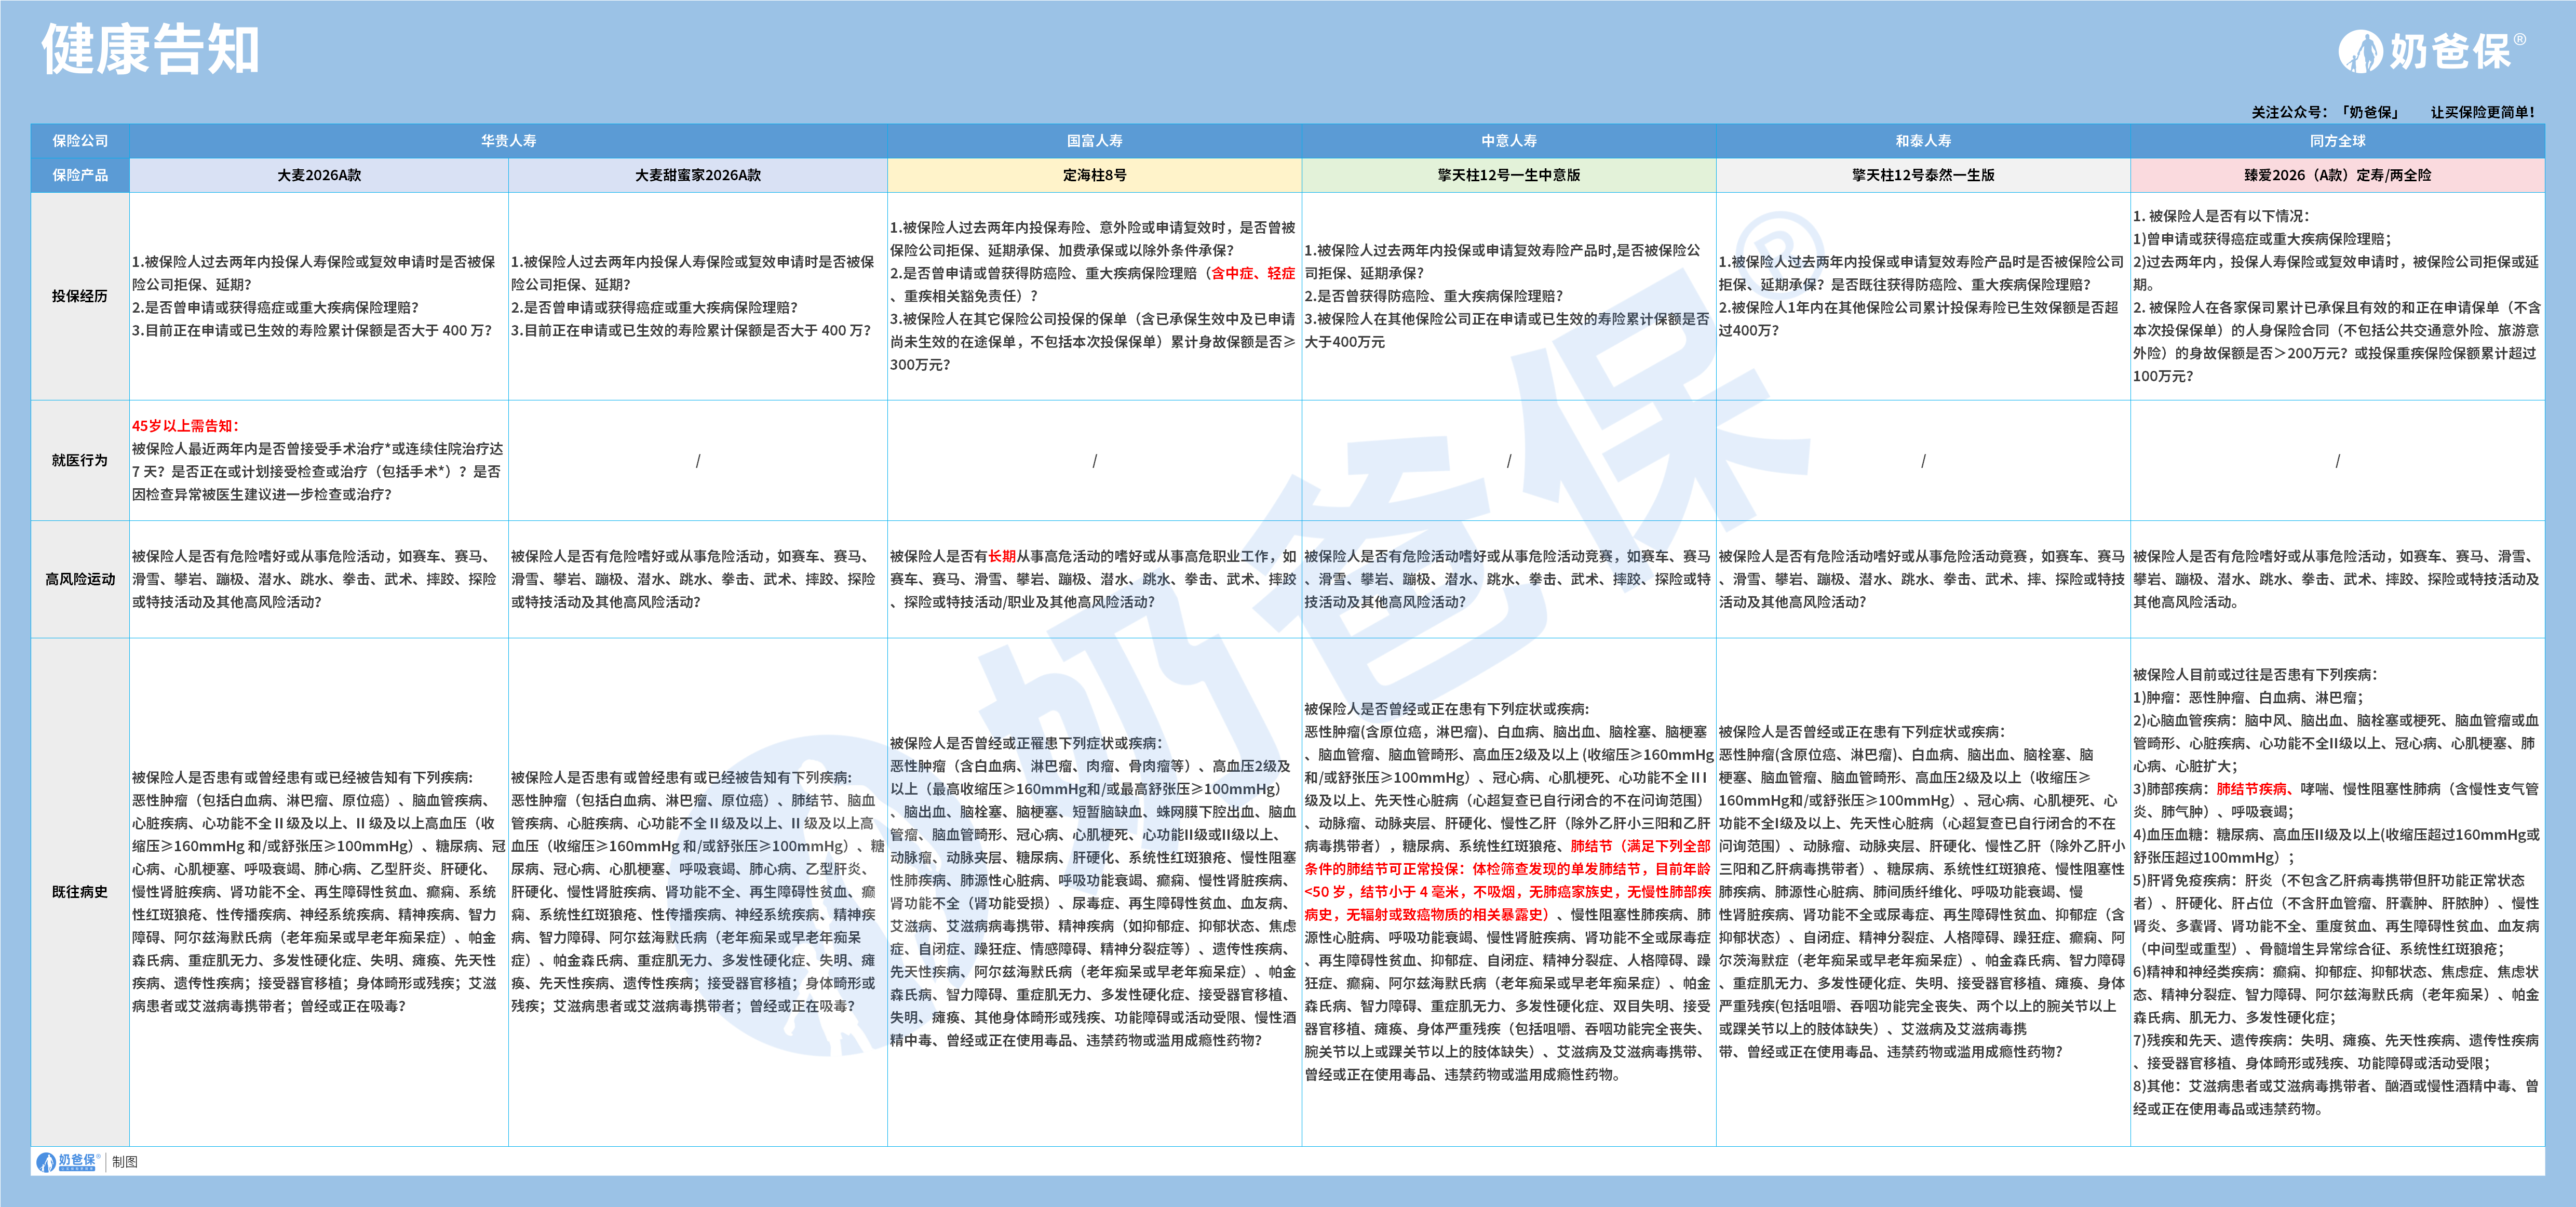Screen dimensions: 2576x1207
Task: Click 大麦2026A款 高风险运动 cell
Action: (319, 579)
